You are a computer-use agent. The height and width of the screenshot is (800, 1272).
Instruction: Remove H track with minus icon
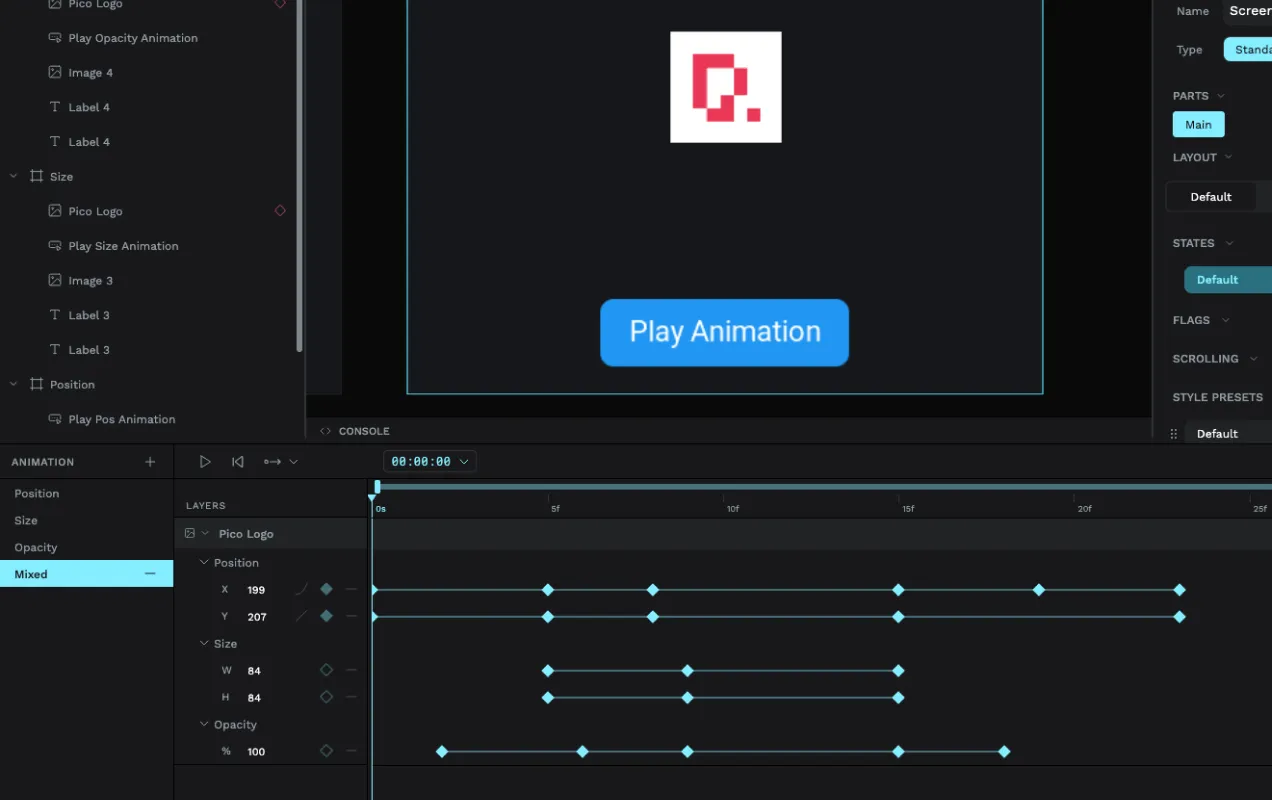point(351,698)
